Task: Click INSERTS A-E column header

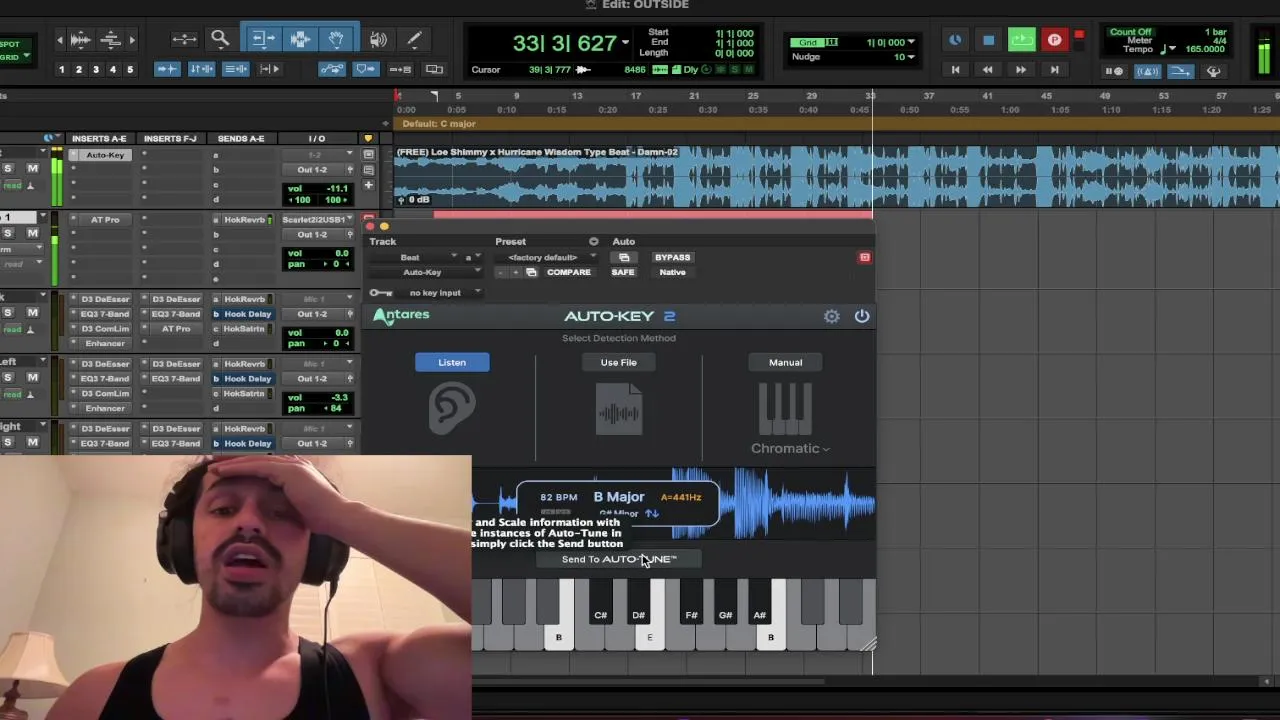Action: coord(99,139)
